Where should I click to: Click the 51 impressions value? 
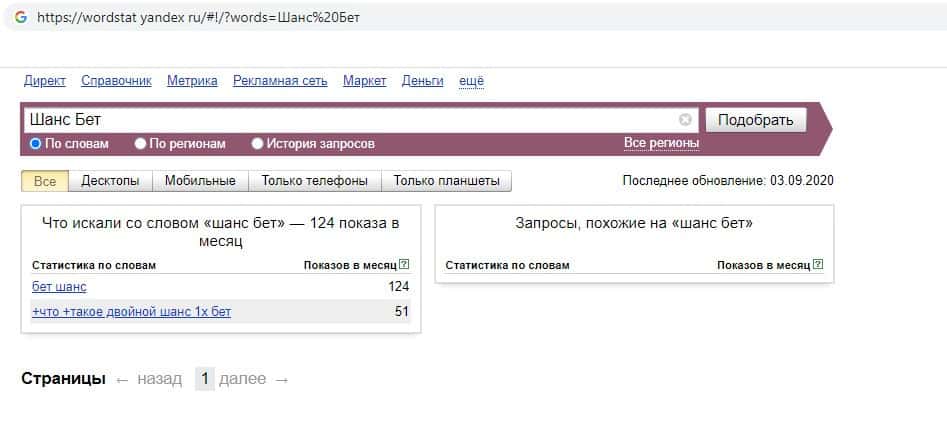pos(402,312)
